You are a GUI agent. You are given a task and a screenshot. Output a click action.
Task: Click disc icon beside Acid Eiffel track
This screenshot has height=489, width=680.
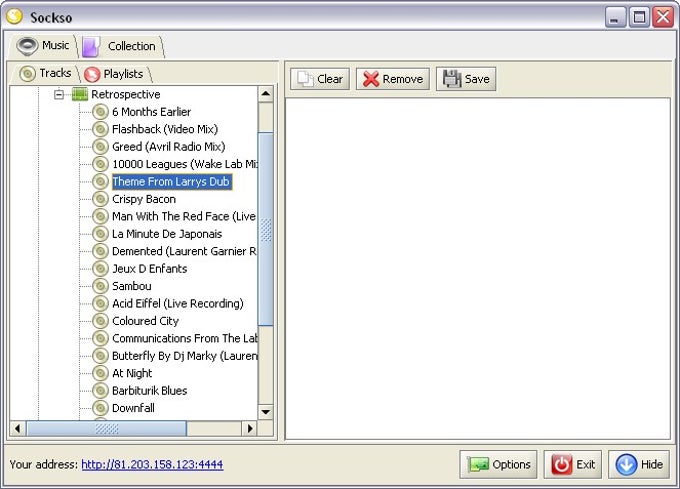pyautogui.click(x=100, y=303)
